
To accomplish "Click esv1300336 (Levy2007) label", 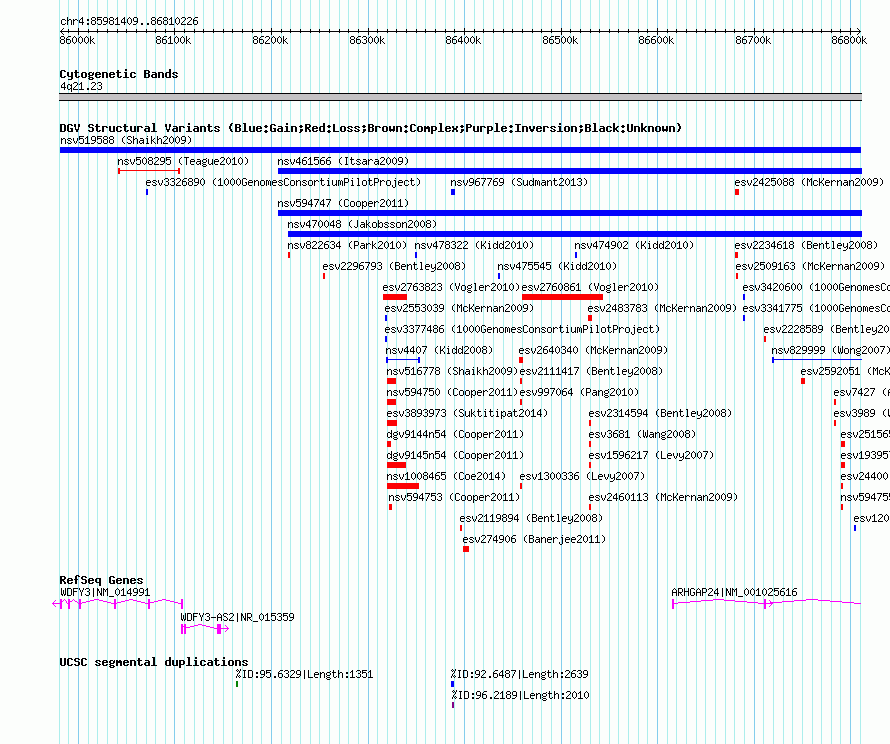I will click(582, 476).
